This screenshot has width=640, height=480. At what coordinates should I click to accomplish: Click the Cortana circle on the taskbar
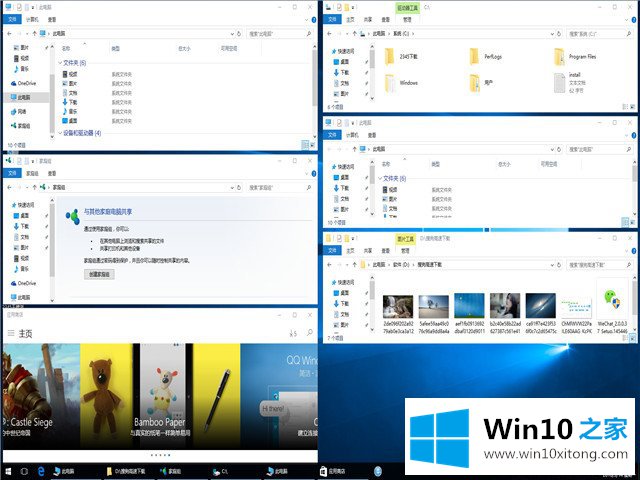coord(24,471)
